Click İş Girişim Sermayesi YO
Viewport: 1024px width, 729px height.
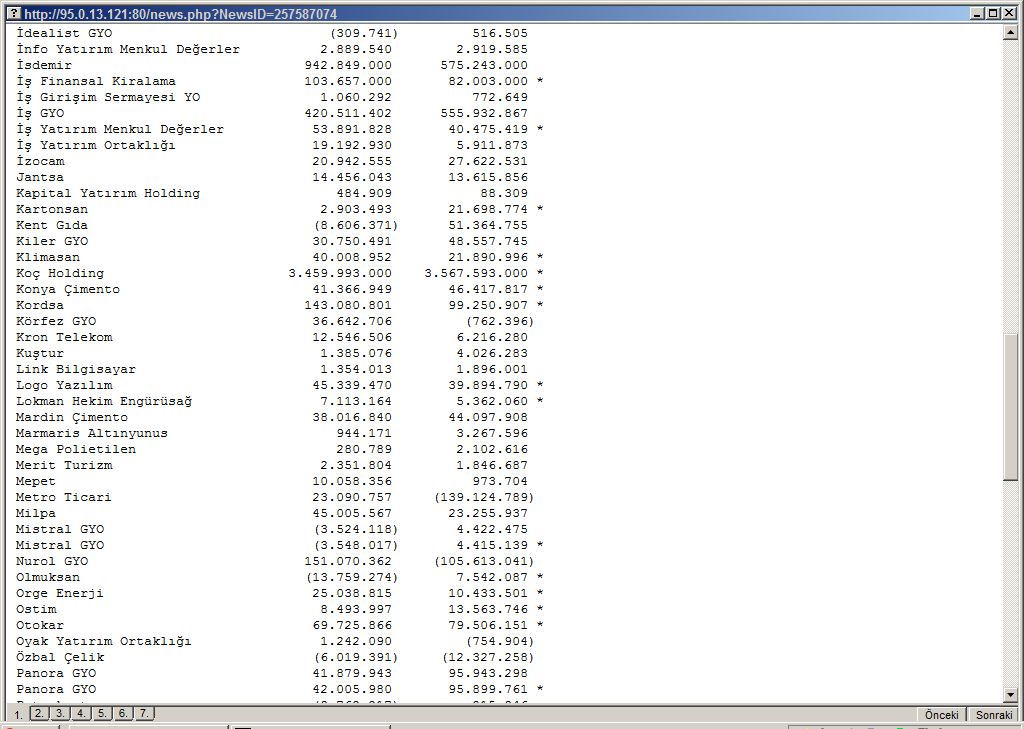click(x=108, y=97)
